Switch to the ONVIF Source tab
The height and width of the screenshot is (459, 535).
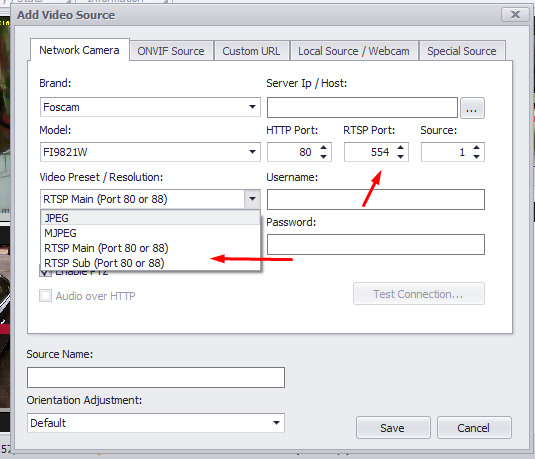pyautogui.click(x=171, y=51)
